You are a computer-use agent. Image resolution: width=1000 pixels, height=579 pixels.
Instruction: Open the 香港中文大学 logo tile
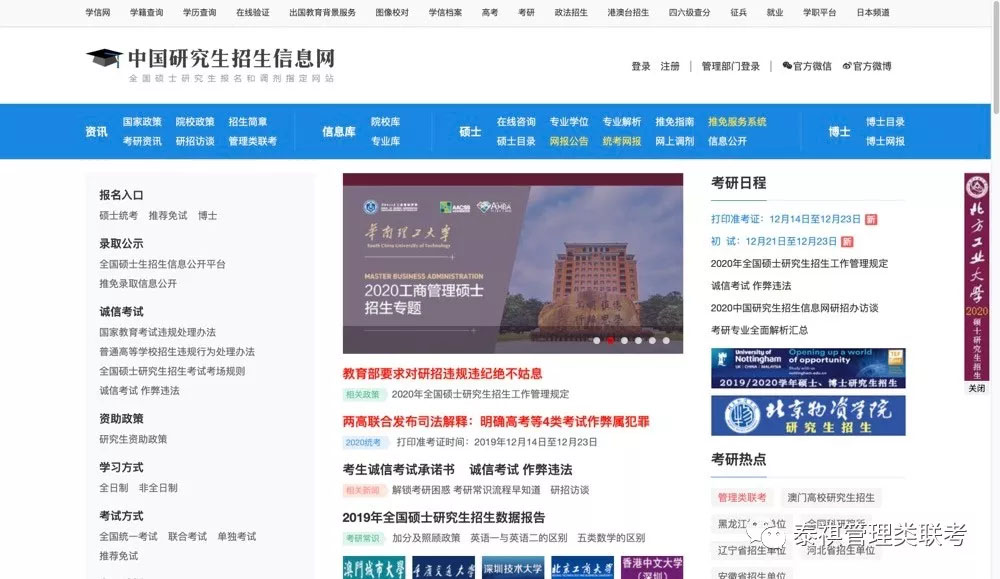(651, 568)
